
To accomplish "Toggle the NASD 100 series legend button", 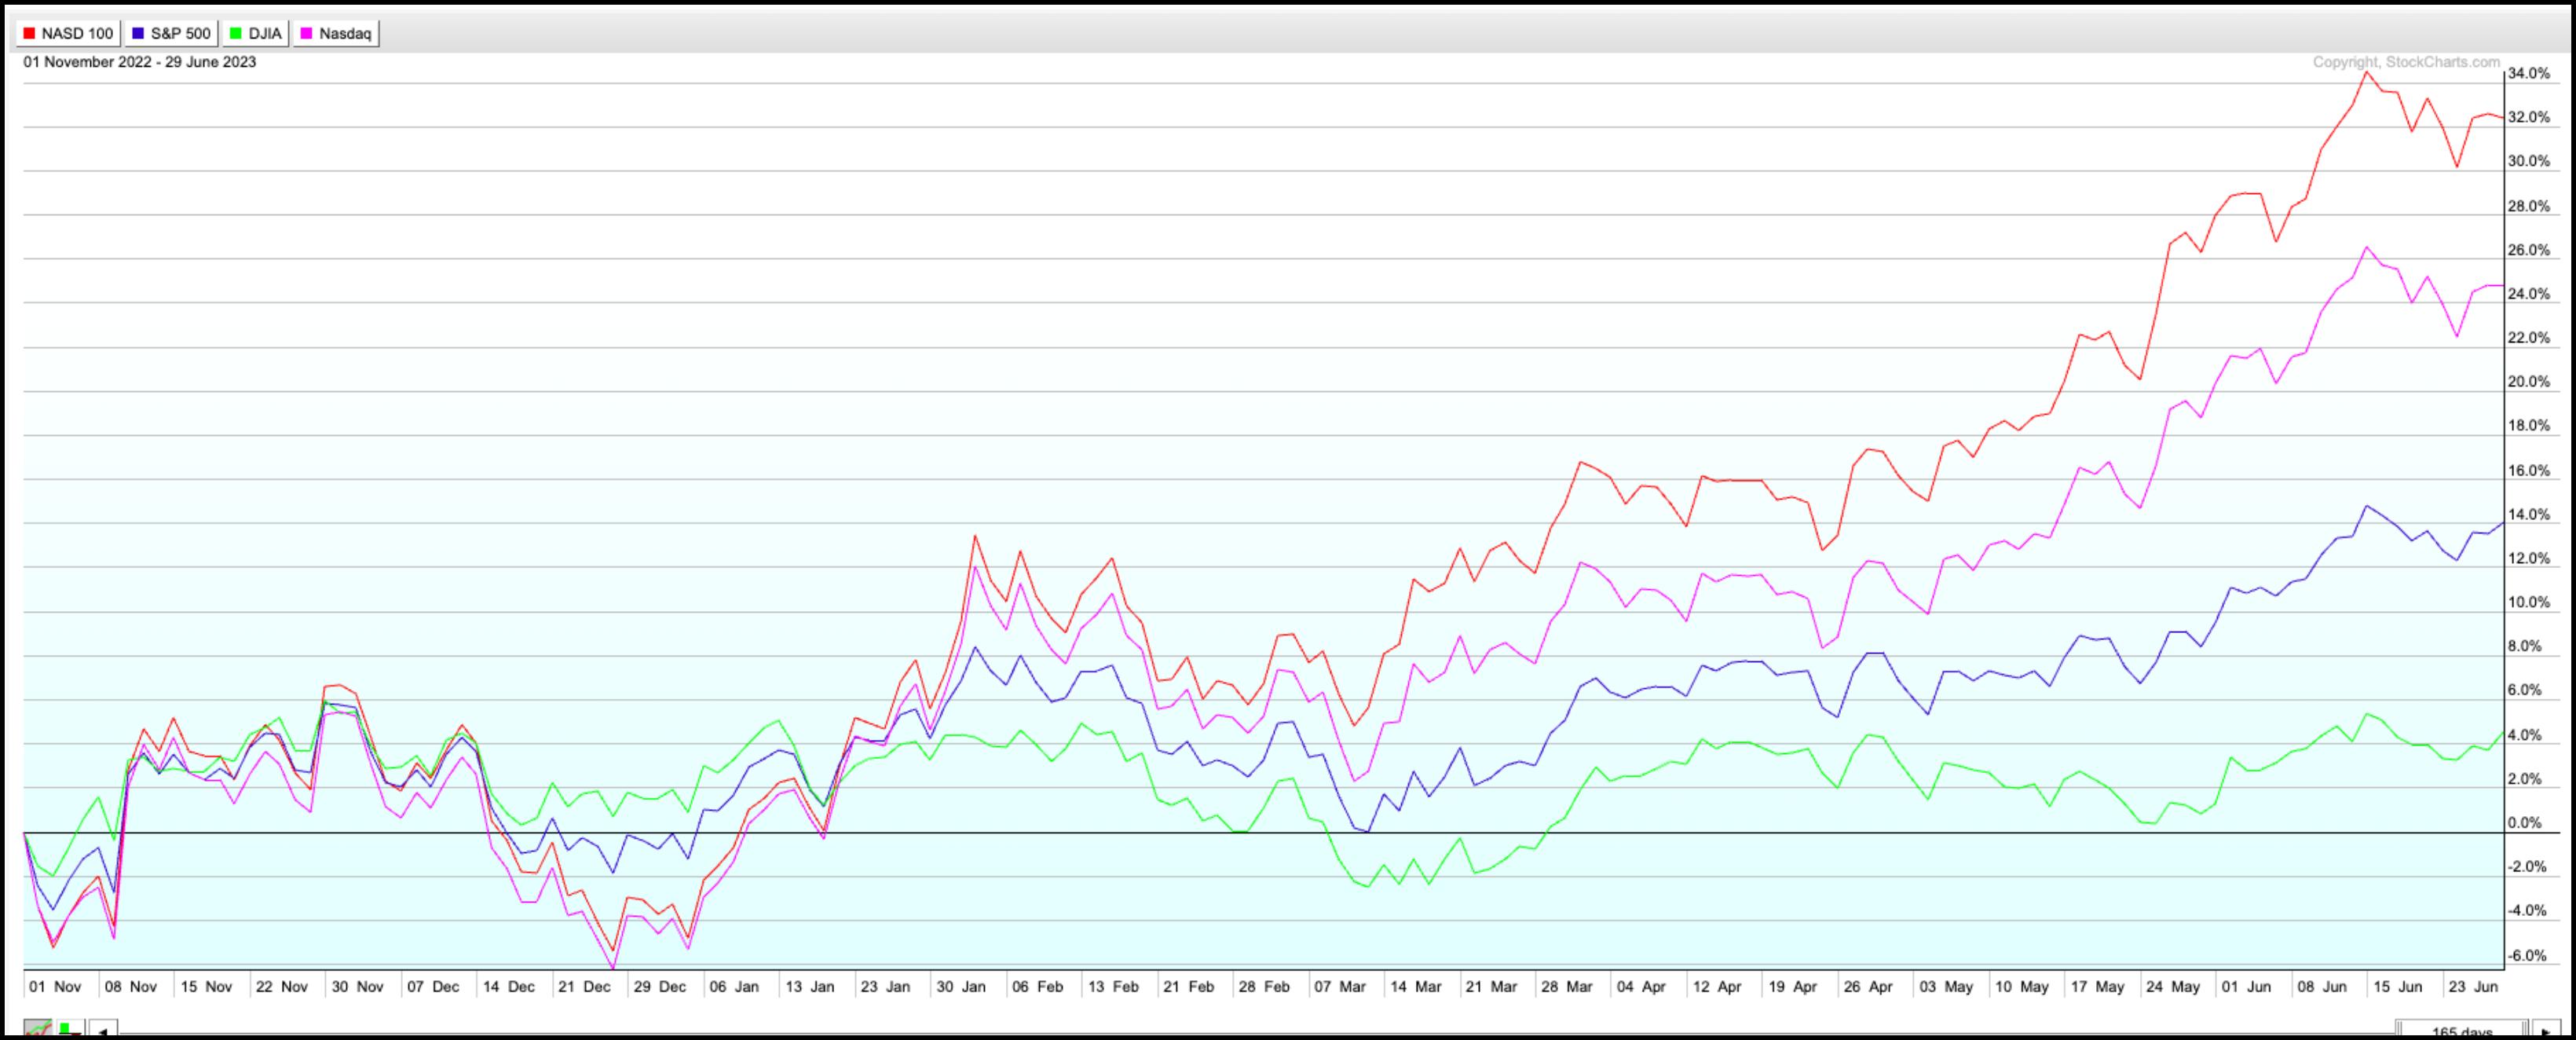I will [x=67, y=34].
